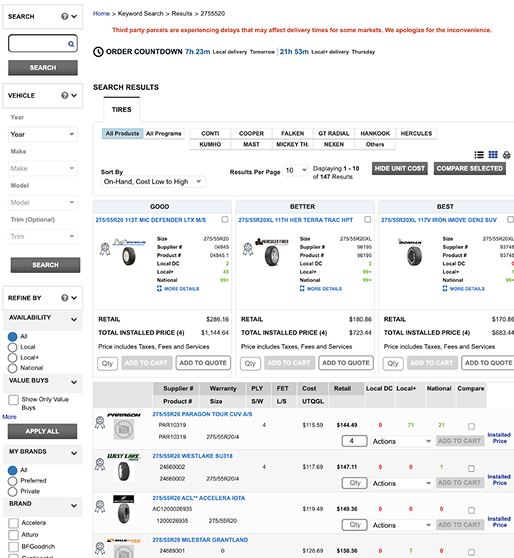This screenshot has width=514, height=558.
Task: Select the National availability radio button
Action: point(12,368)
